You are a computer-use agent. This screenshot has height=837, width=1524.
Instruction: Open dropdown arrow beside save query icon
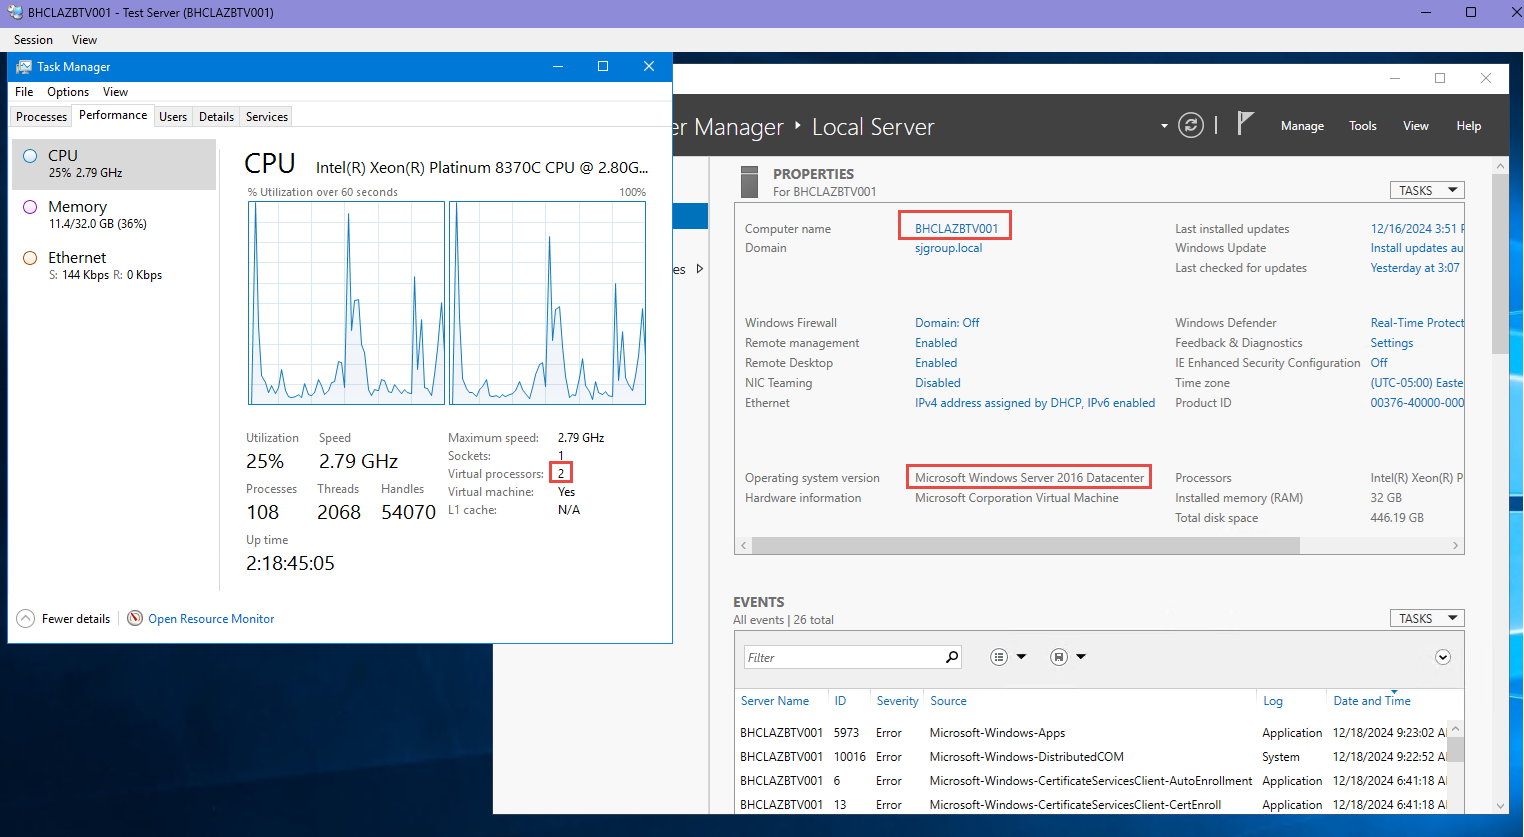(x=1081, y=657)
